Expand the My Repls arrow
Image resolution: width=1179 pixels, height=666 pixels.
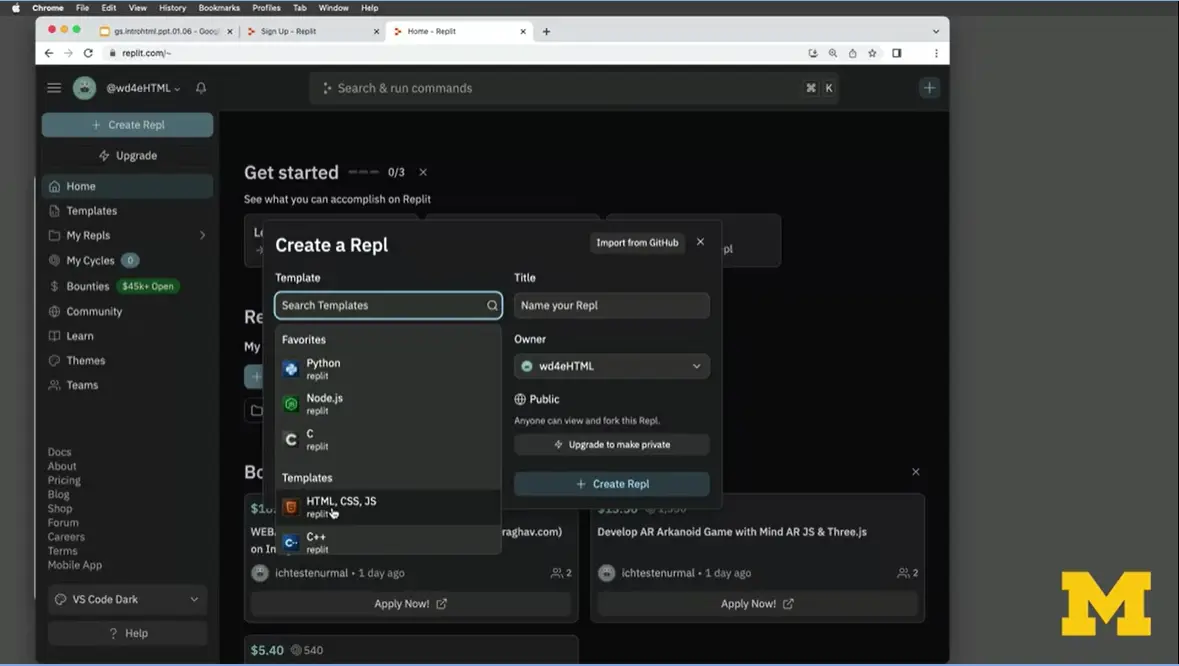pos(202,235)
